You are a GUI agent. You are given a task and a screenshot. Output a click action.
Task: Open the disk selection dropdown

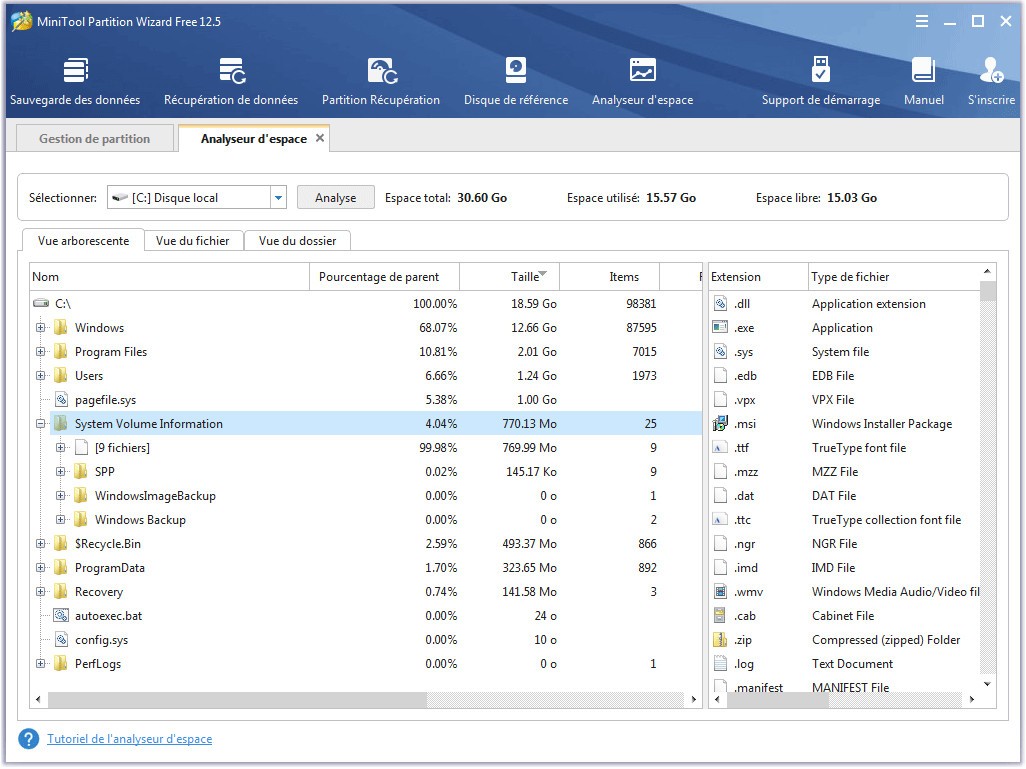[279, 198]
